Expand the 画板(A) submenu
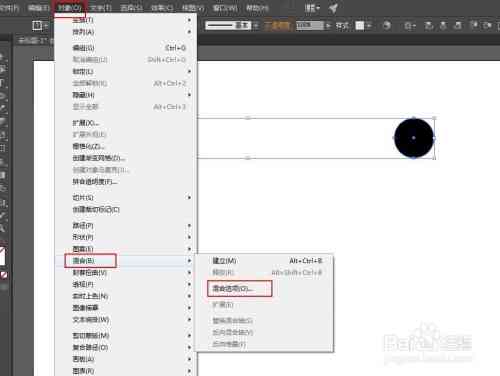This screenshot has height=376, width=500. (x=126, y=359)
